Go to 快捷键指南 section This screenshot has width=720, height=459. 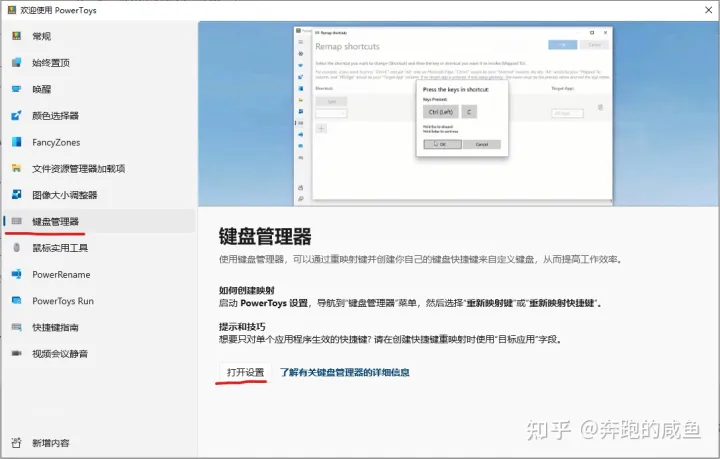(x=99, y=327)
